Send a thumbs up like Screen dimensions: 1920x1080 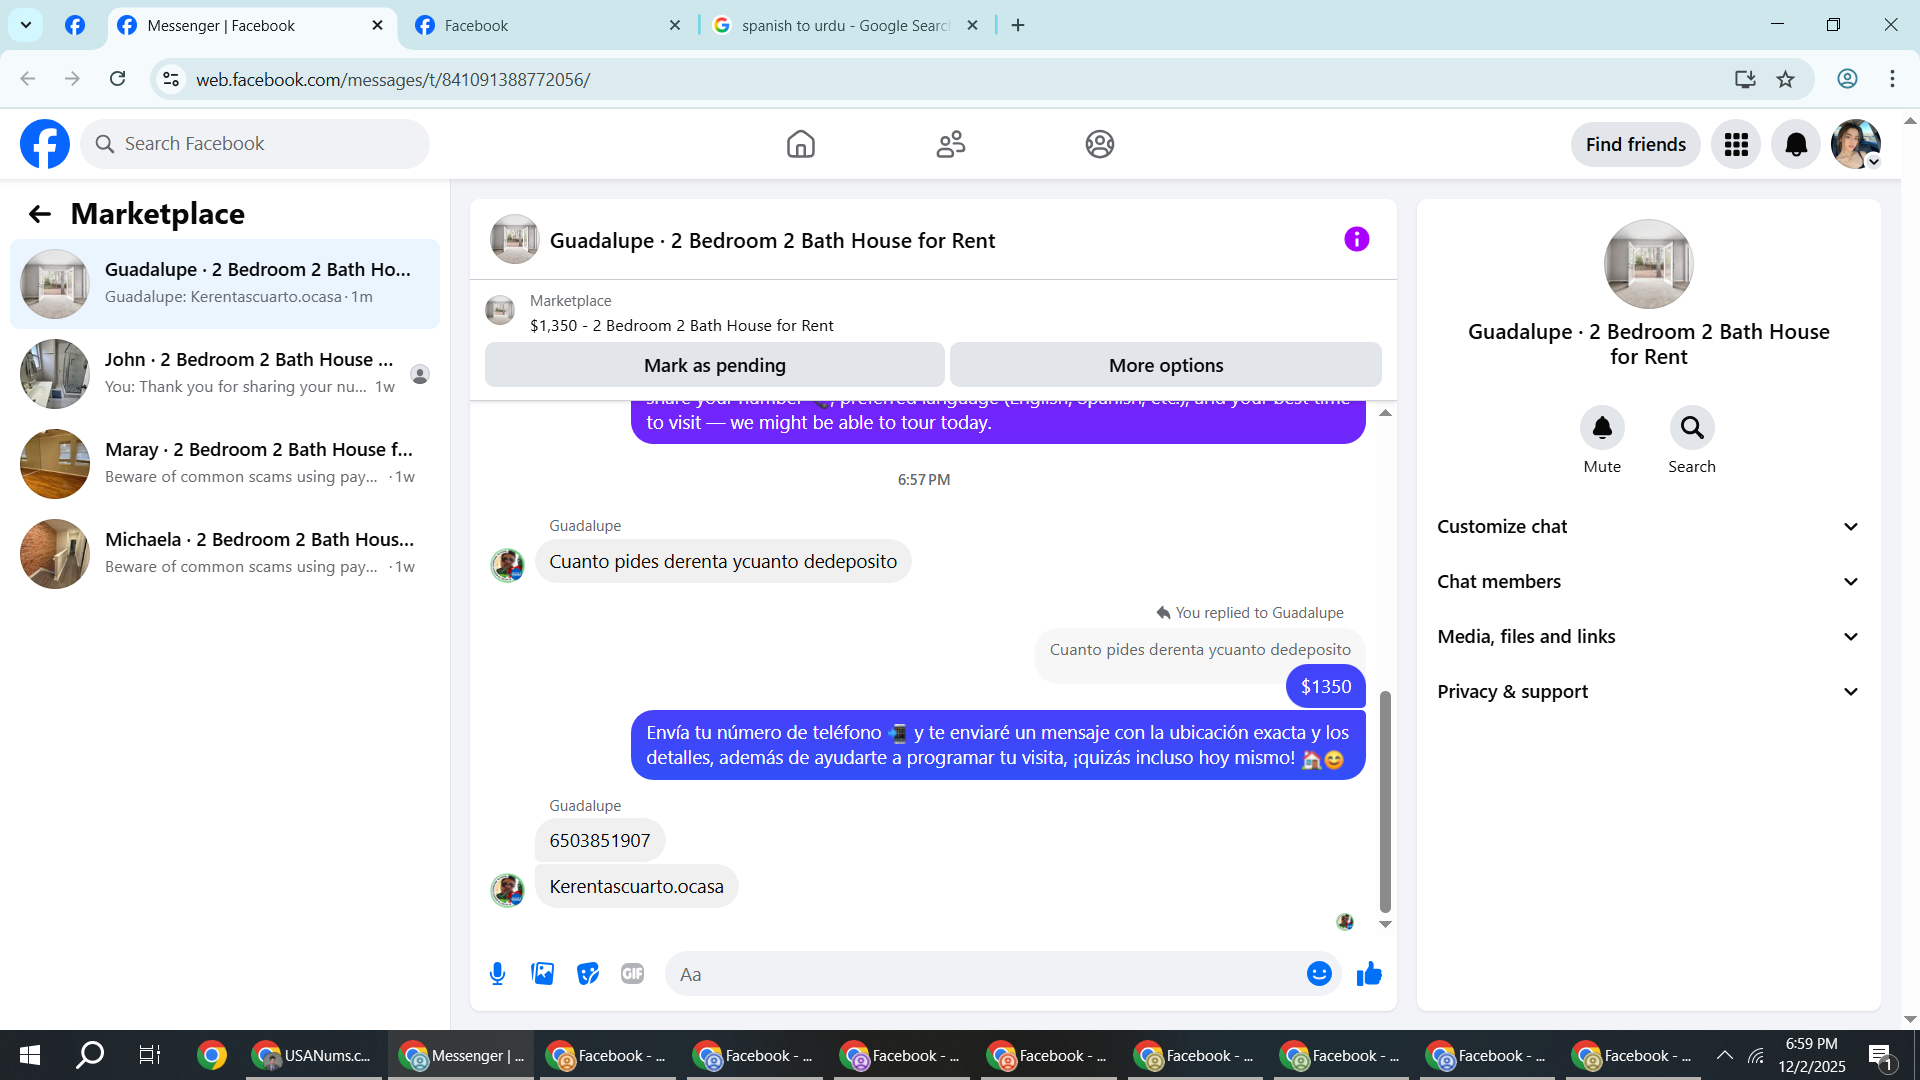(1369, 974)
